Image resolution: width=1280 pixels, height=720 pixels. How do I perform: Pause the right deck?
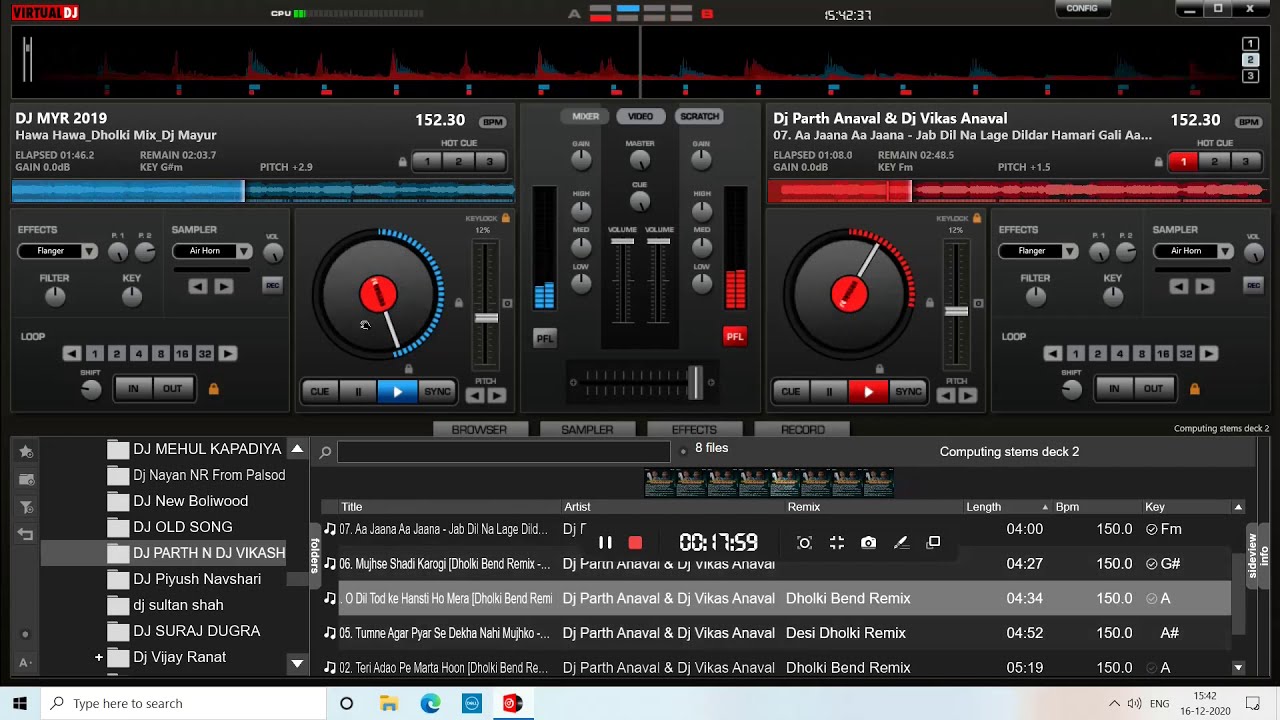pos(829,391)
